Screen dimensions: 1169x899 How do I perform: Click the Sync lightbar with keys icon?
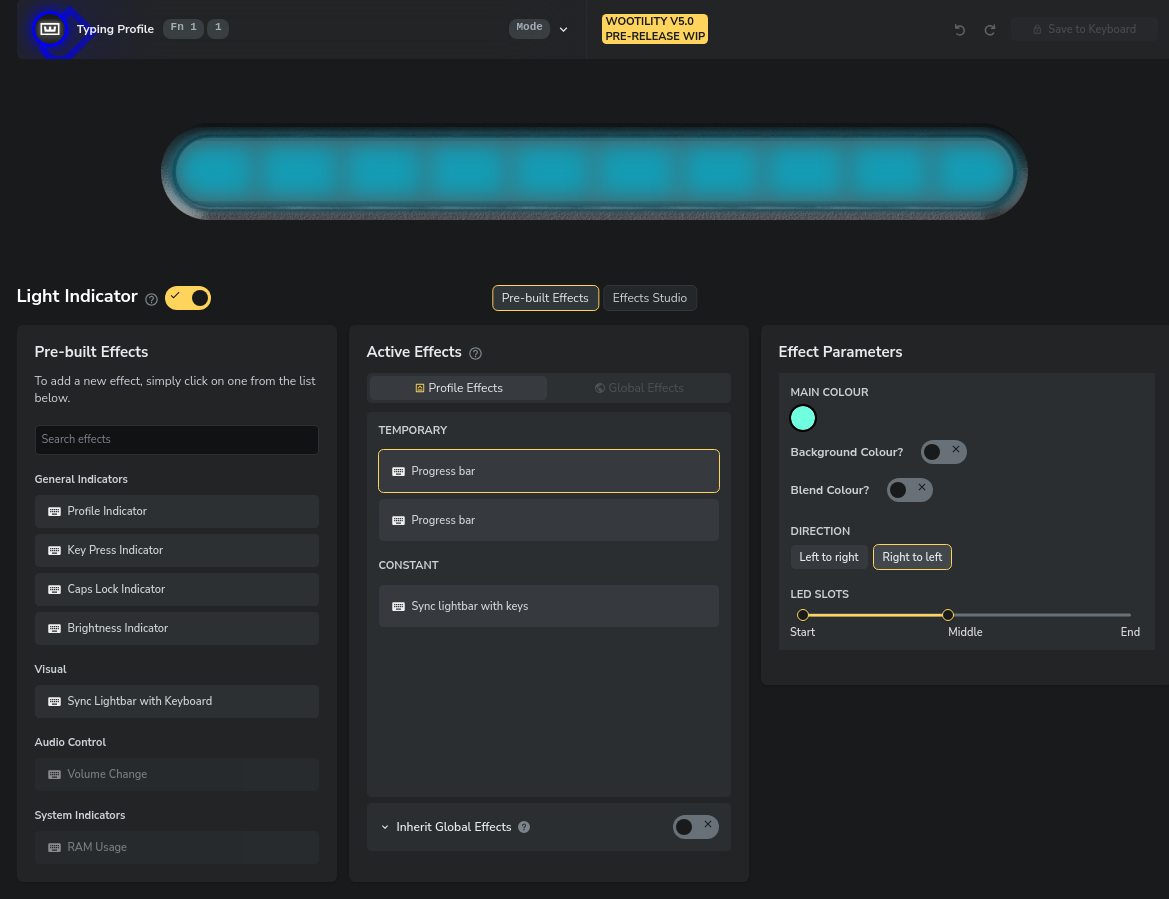(398, 606)
